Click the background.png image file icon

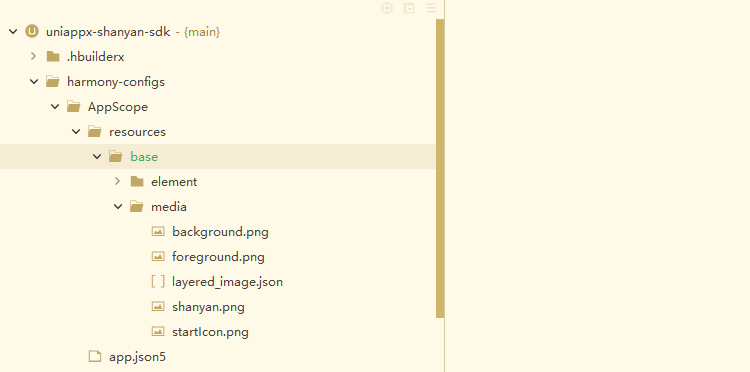(158, 231)
